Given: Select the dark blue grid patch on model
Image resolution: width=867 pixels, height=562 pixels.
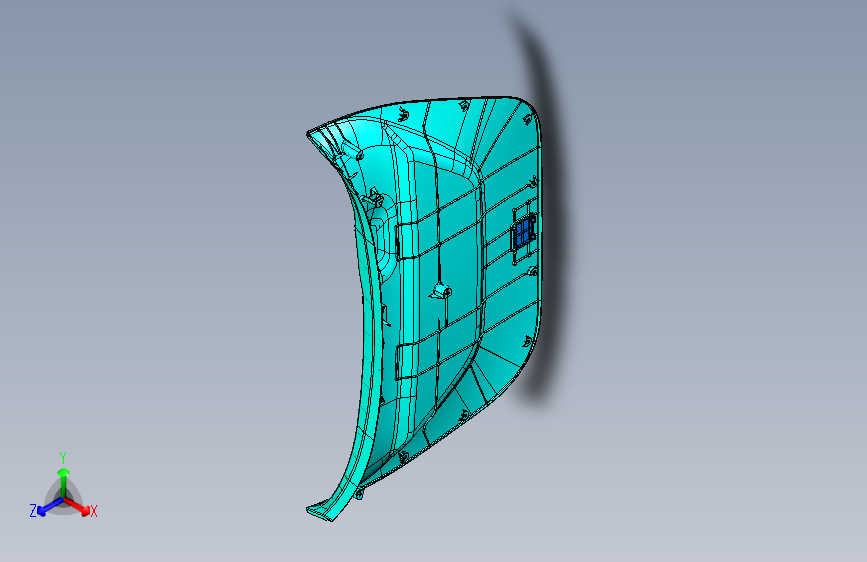Looking at the screenshot, I should pos(525,231).
